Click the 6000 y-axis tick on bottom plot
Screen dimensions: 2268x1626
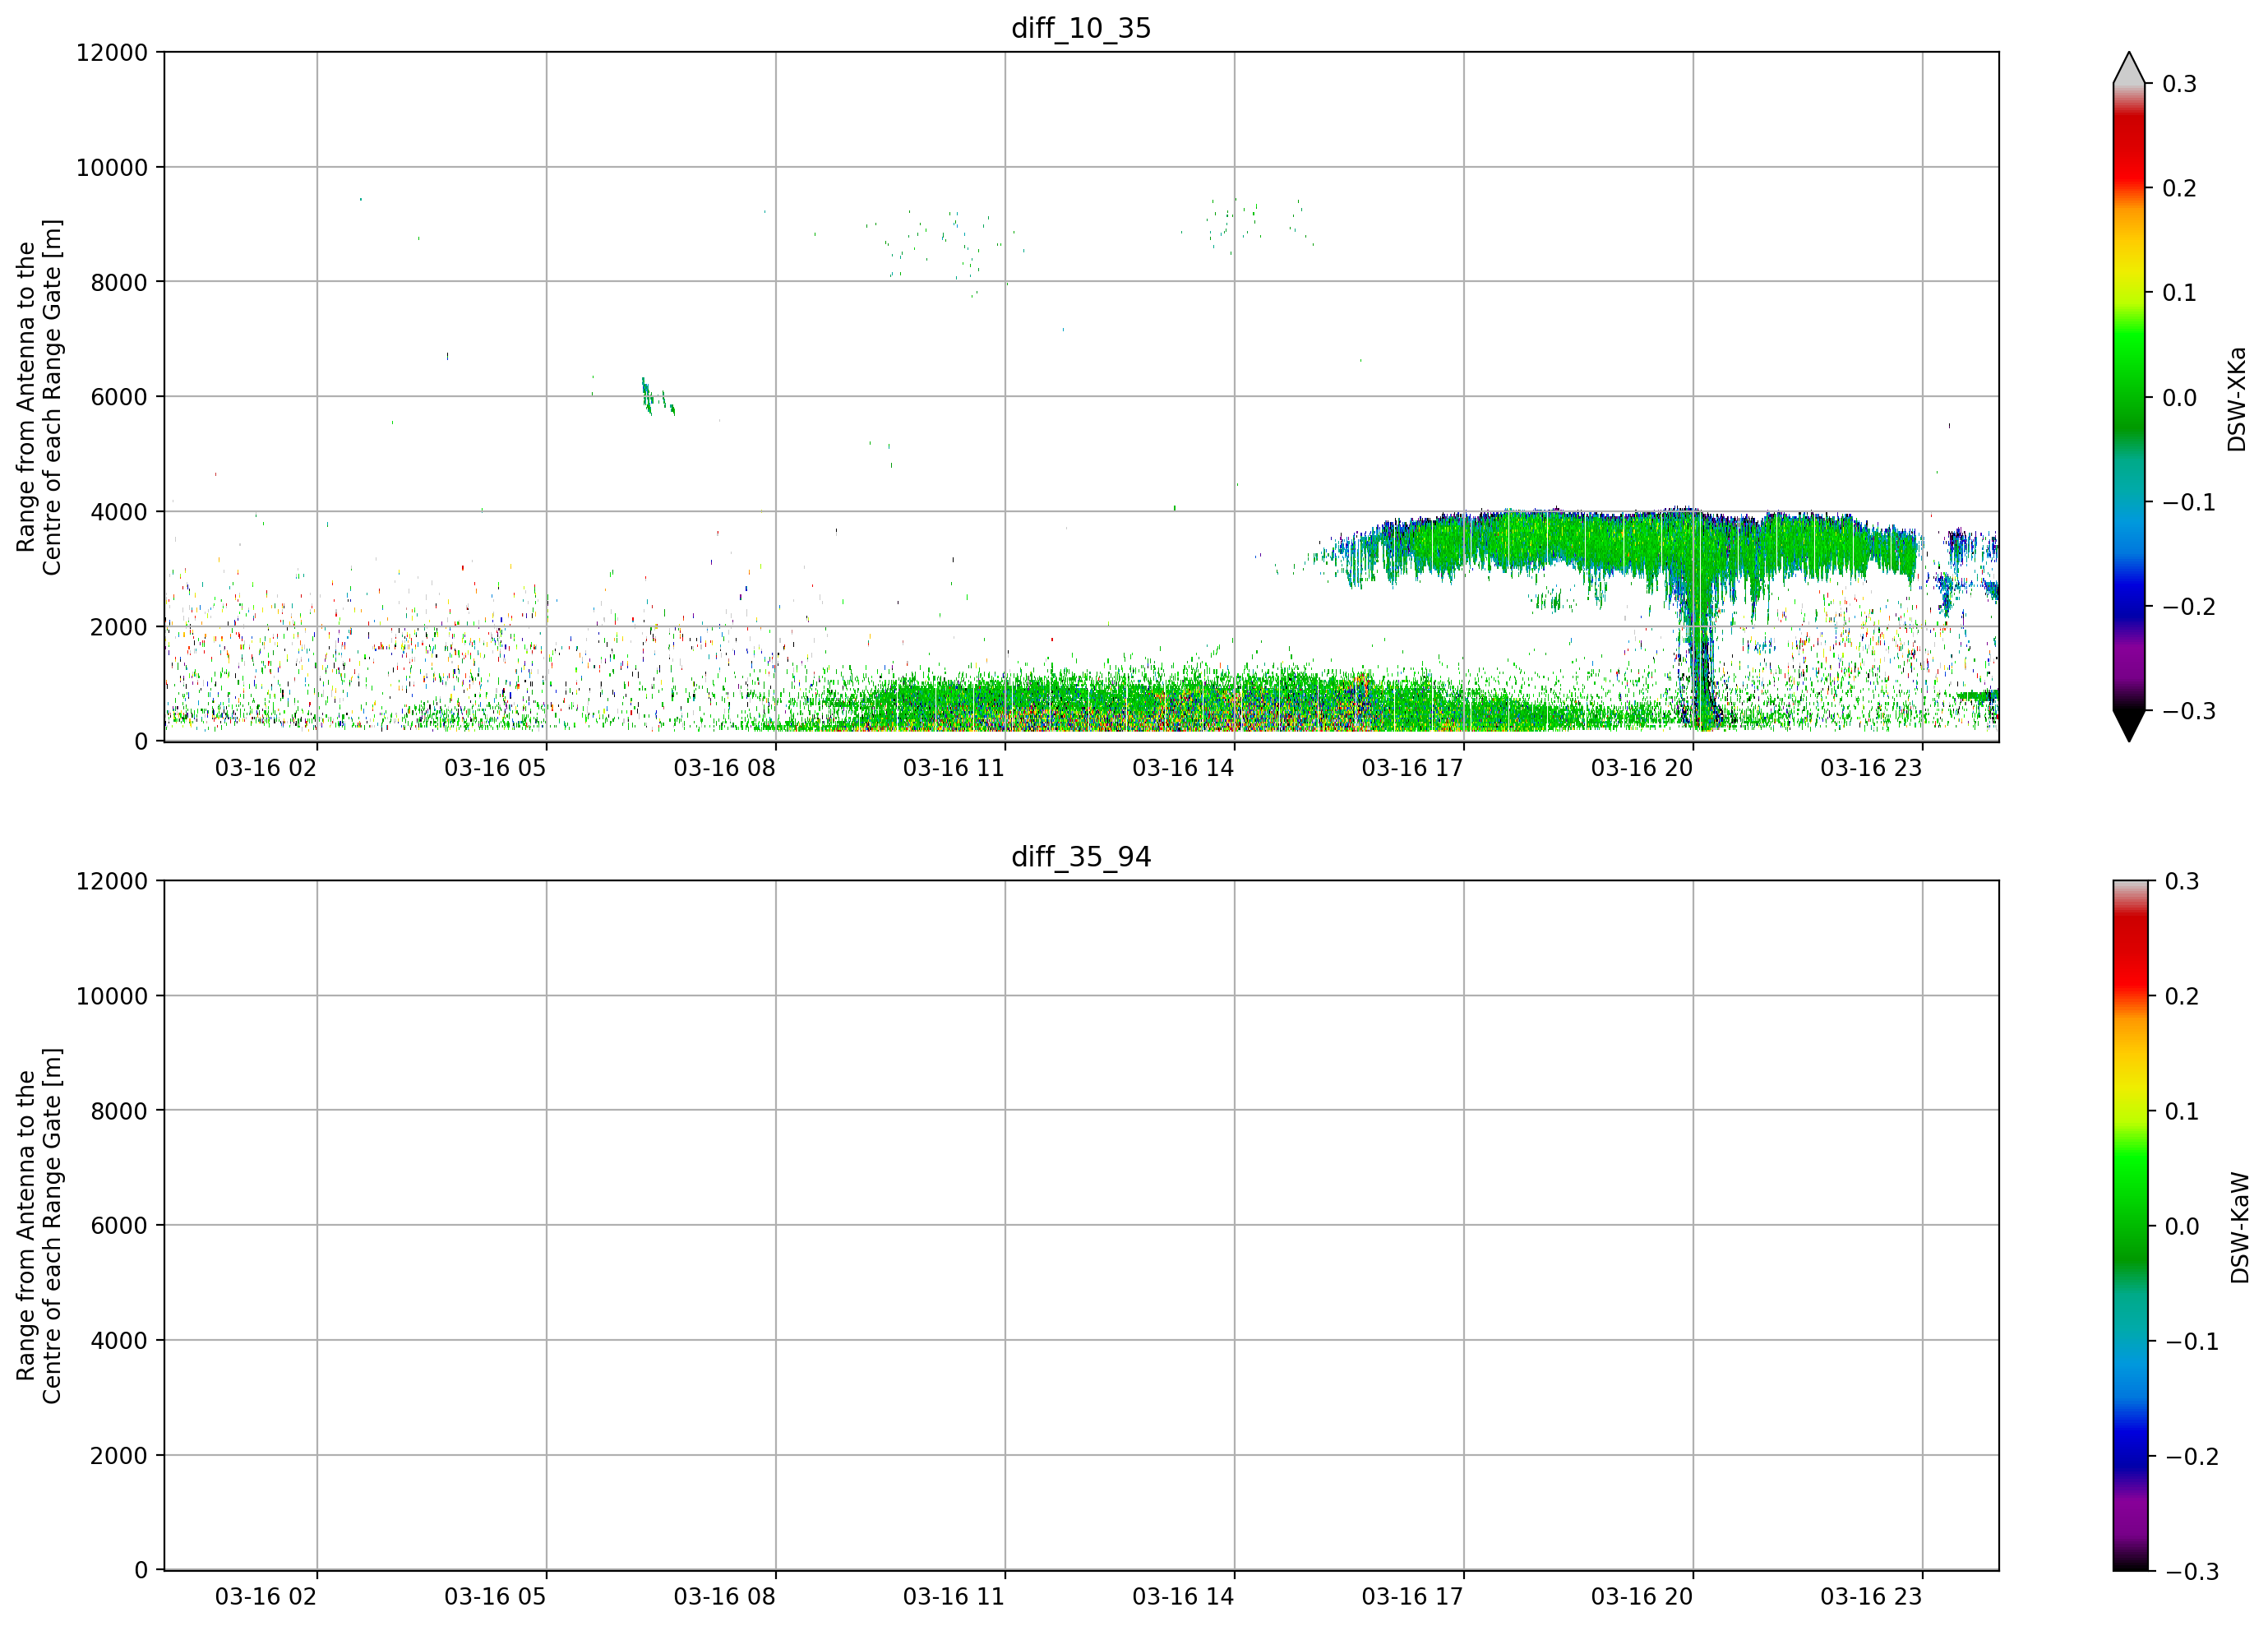coord(119,1225)
